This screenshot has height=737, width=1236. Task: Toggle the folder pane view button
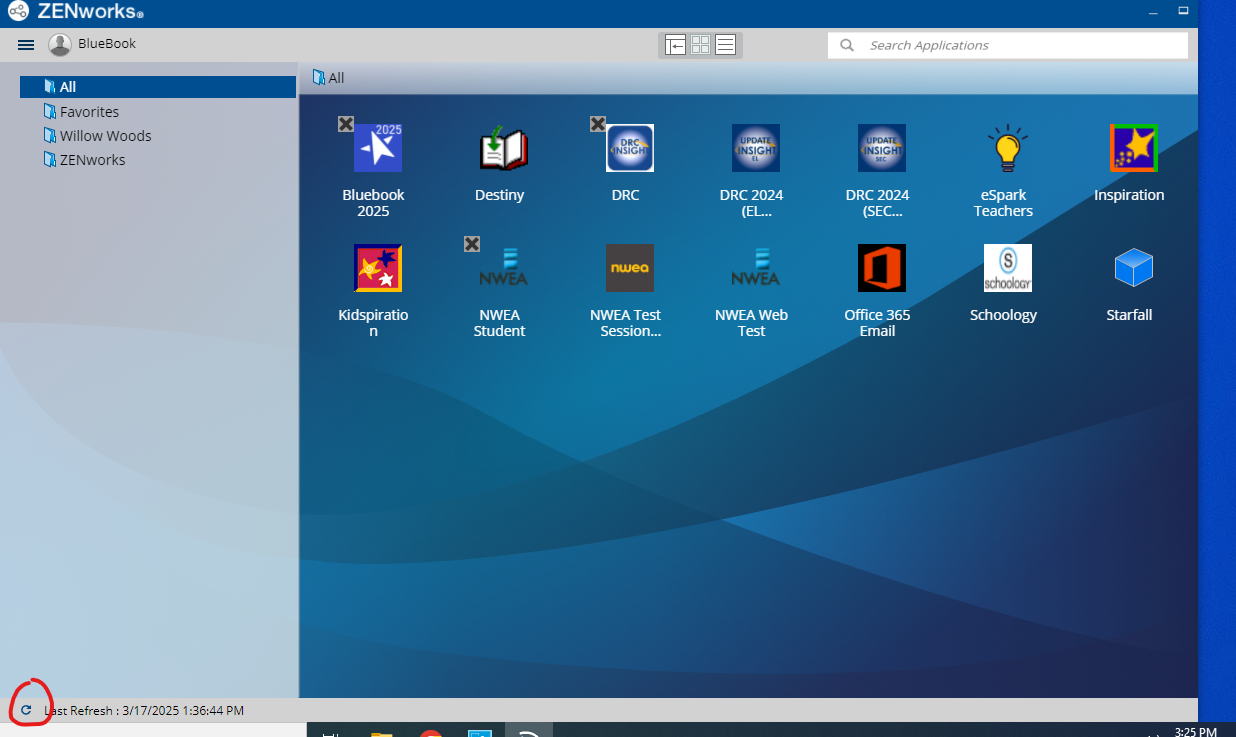pyautogui.click(x=675, y=45)
